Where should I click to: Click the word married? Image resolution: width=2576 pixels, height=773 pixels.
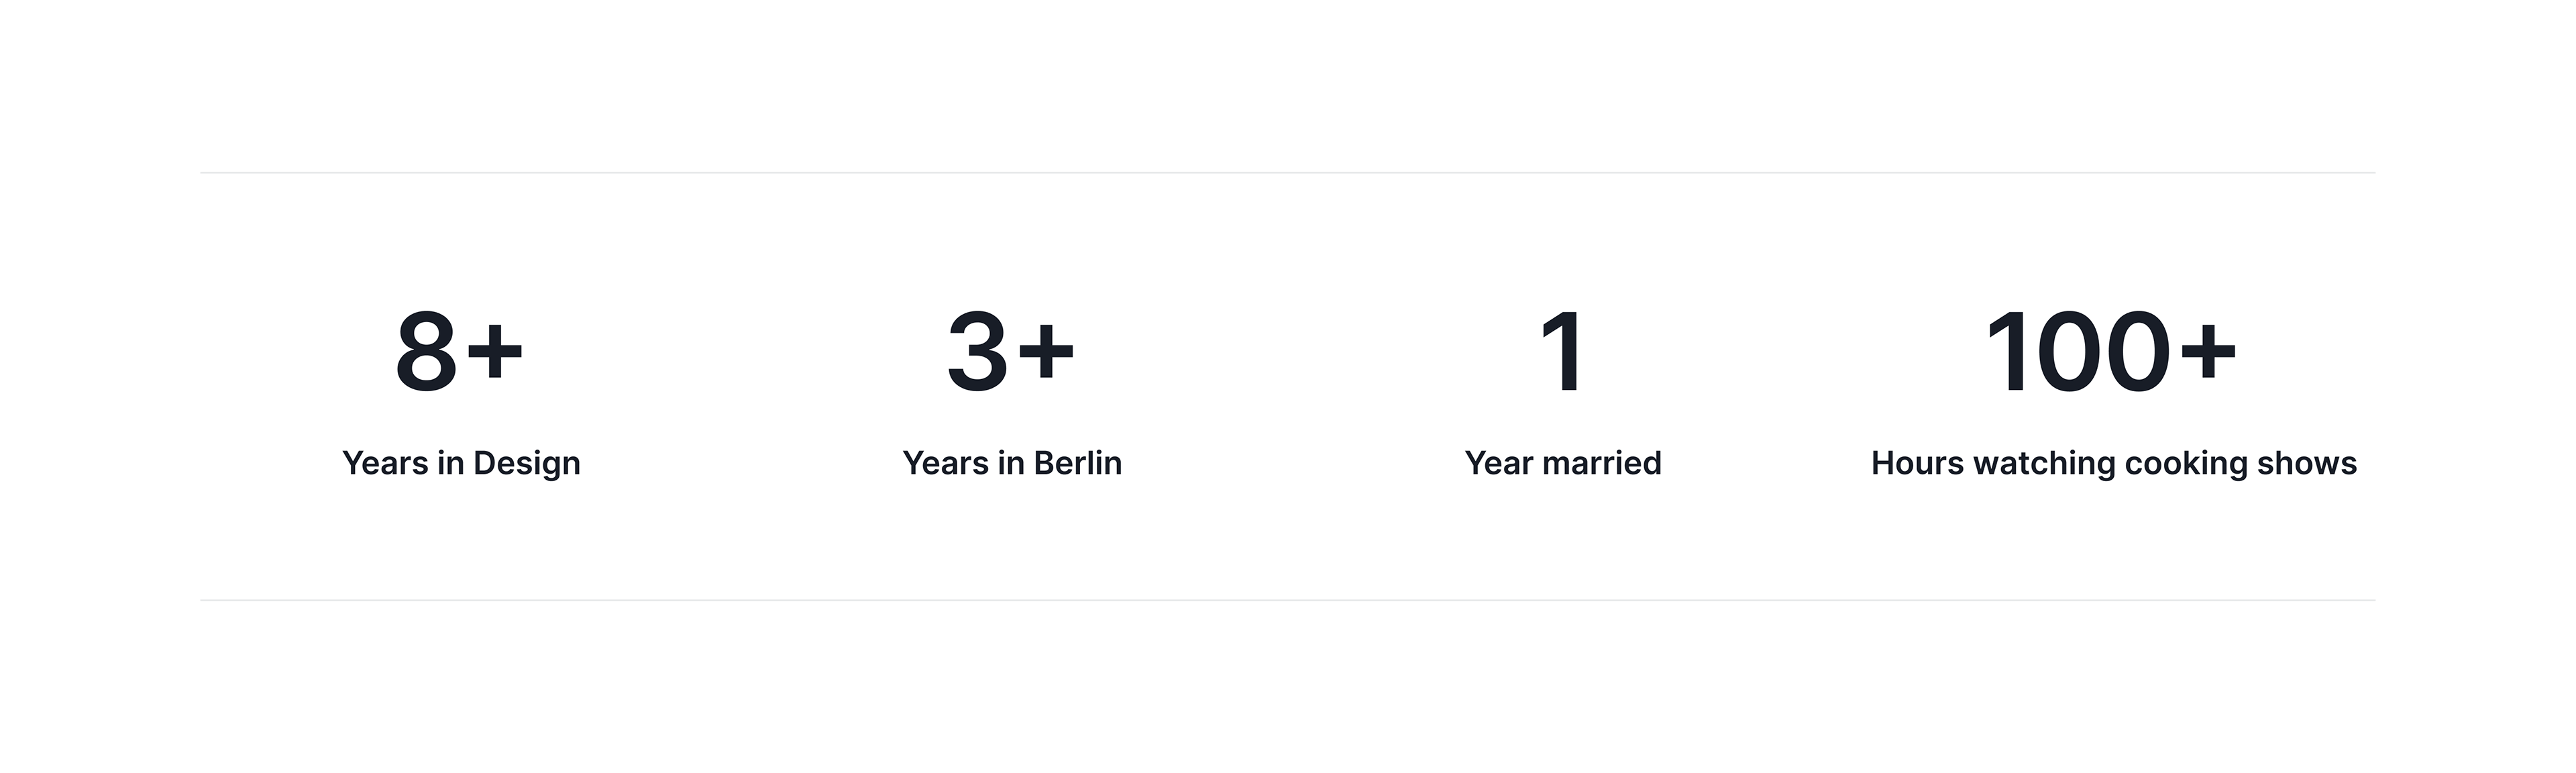pyautogui.click(x=1602, y=463)
